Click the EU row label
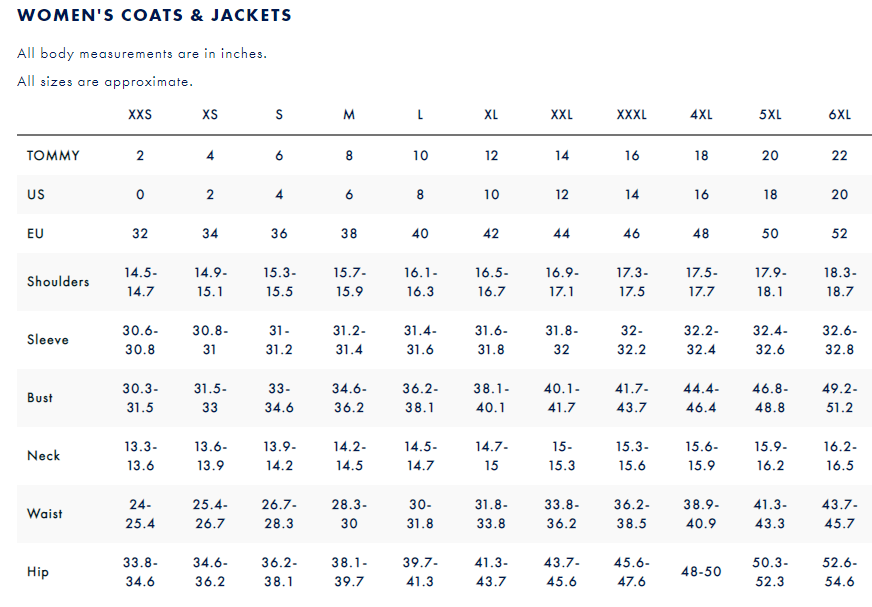This screenshot has height=607, width=872. tap(36, 234)
